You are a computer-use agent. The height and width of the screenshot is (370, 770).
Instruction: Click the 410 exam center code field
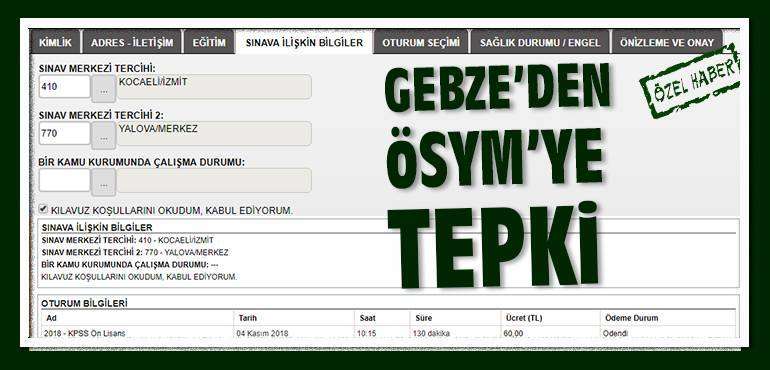[65, 86]
